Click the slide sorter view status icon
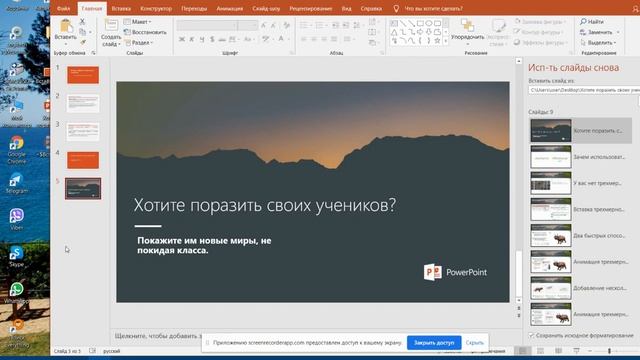The image size is (640, 360). 540,351
